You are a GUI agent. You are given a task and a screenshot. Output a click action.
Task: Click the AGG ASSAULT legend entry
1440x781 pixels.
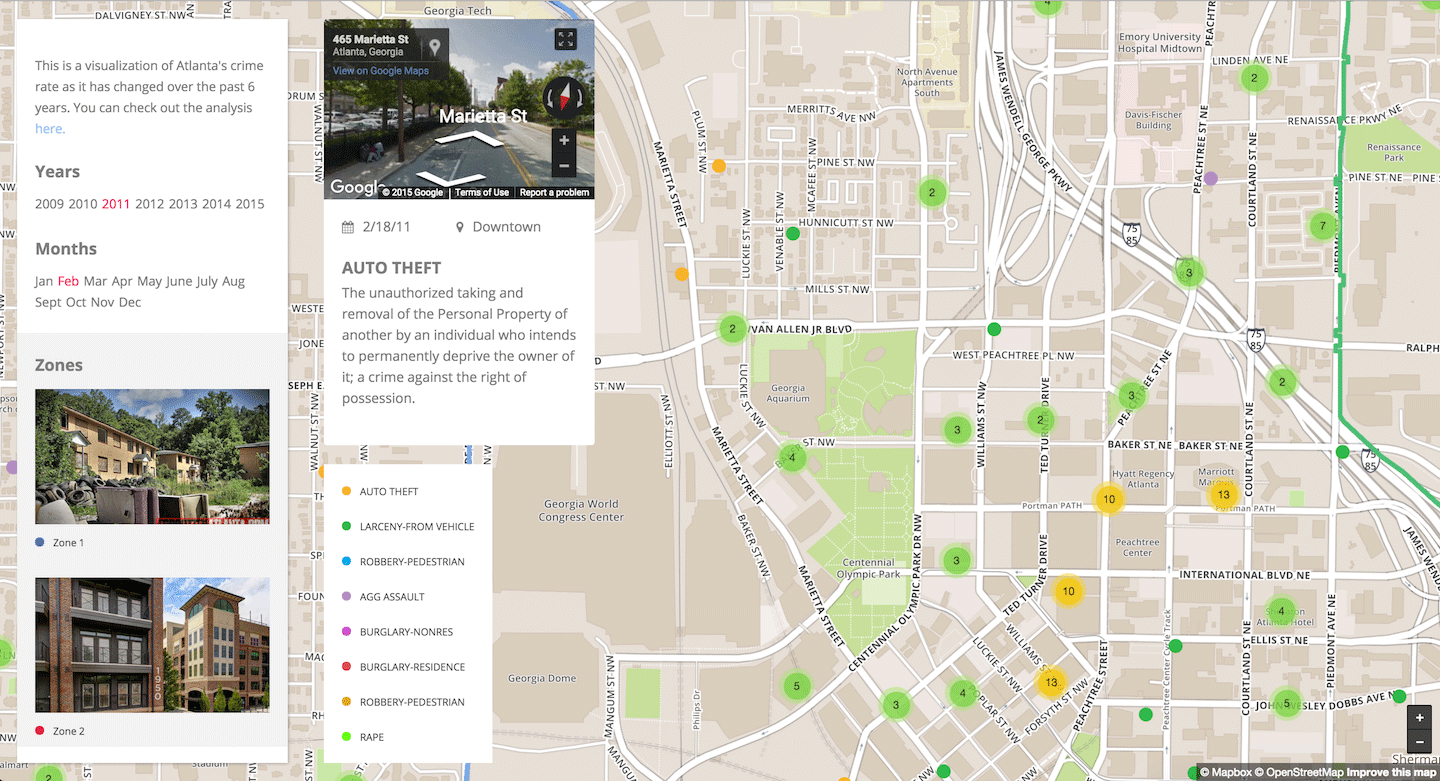(383, 596)
